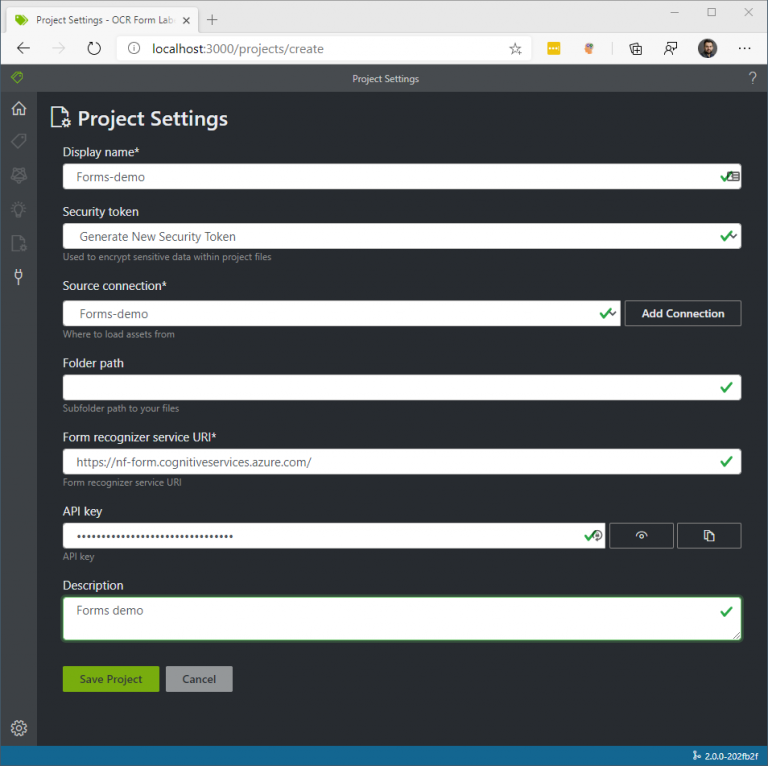This screenshot has width=768, height=766.
Task: Click the key icon in API key field
Action: coord(598,535)
